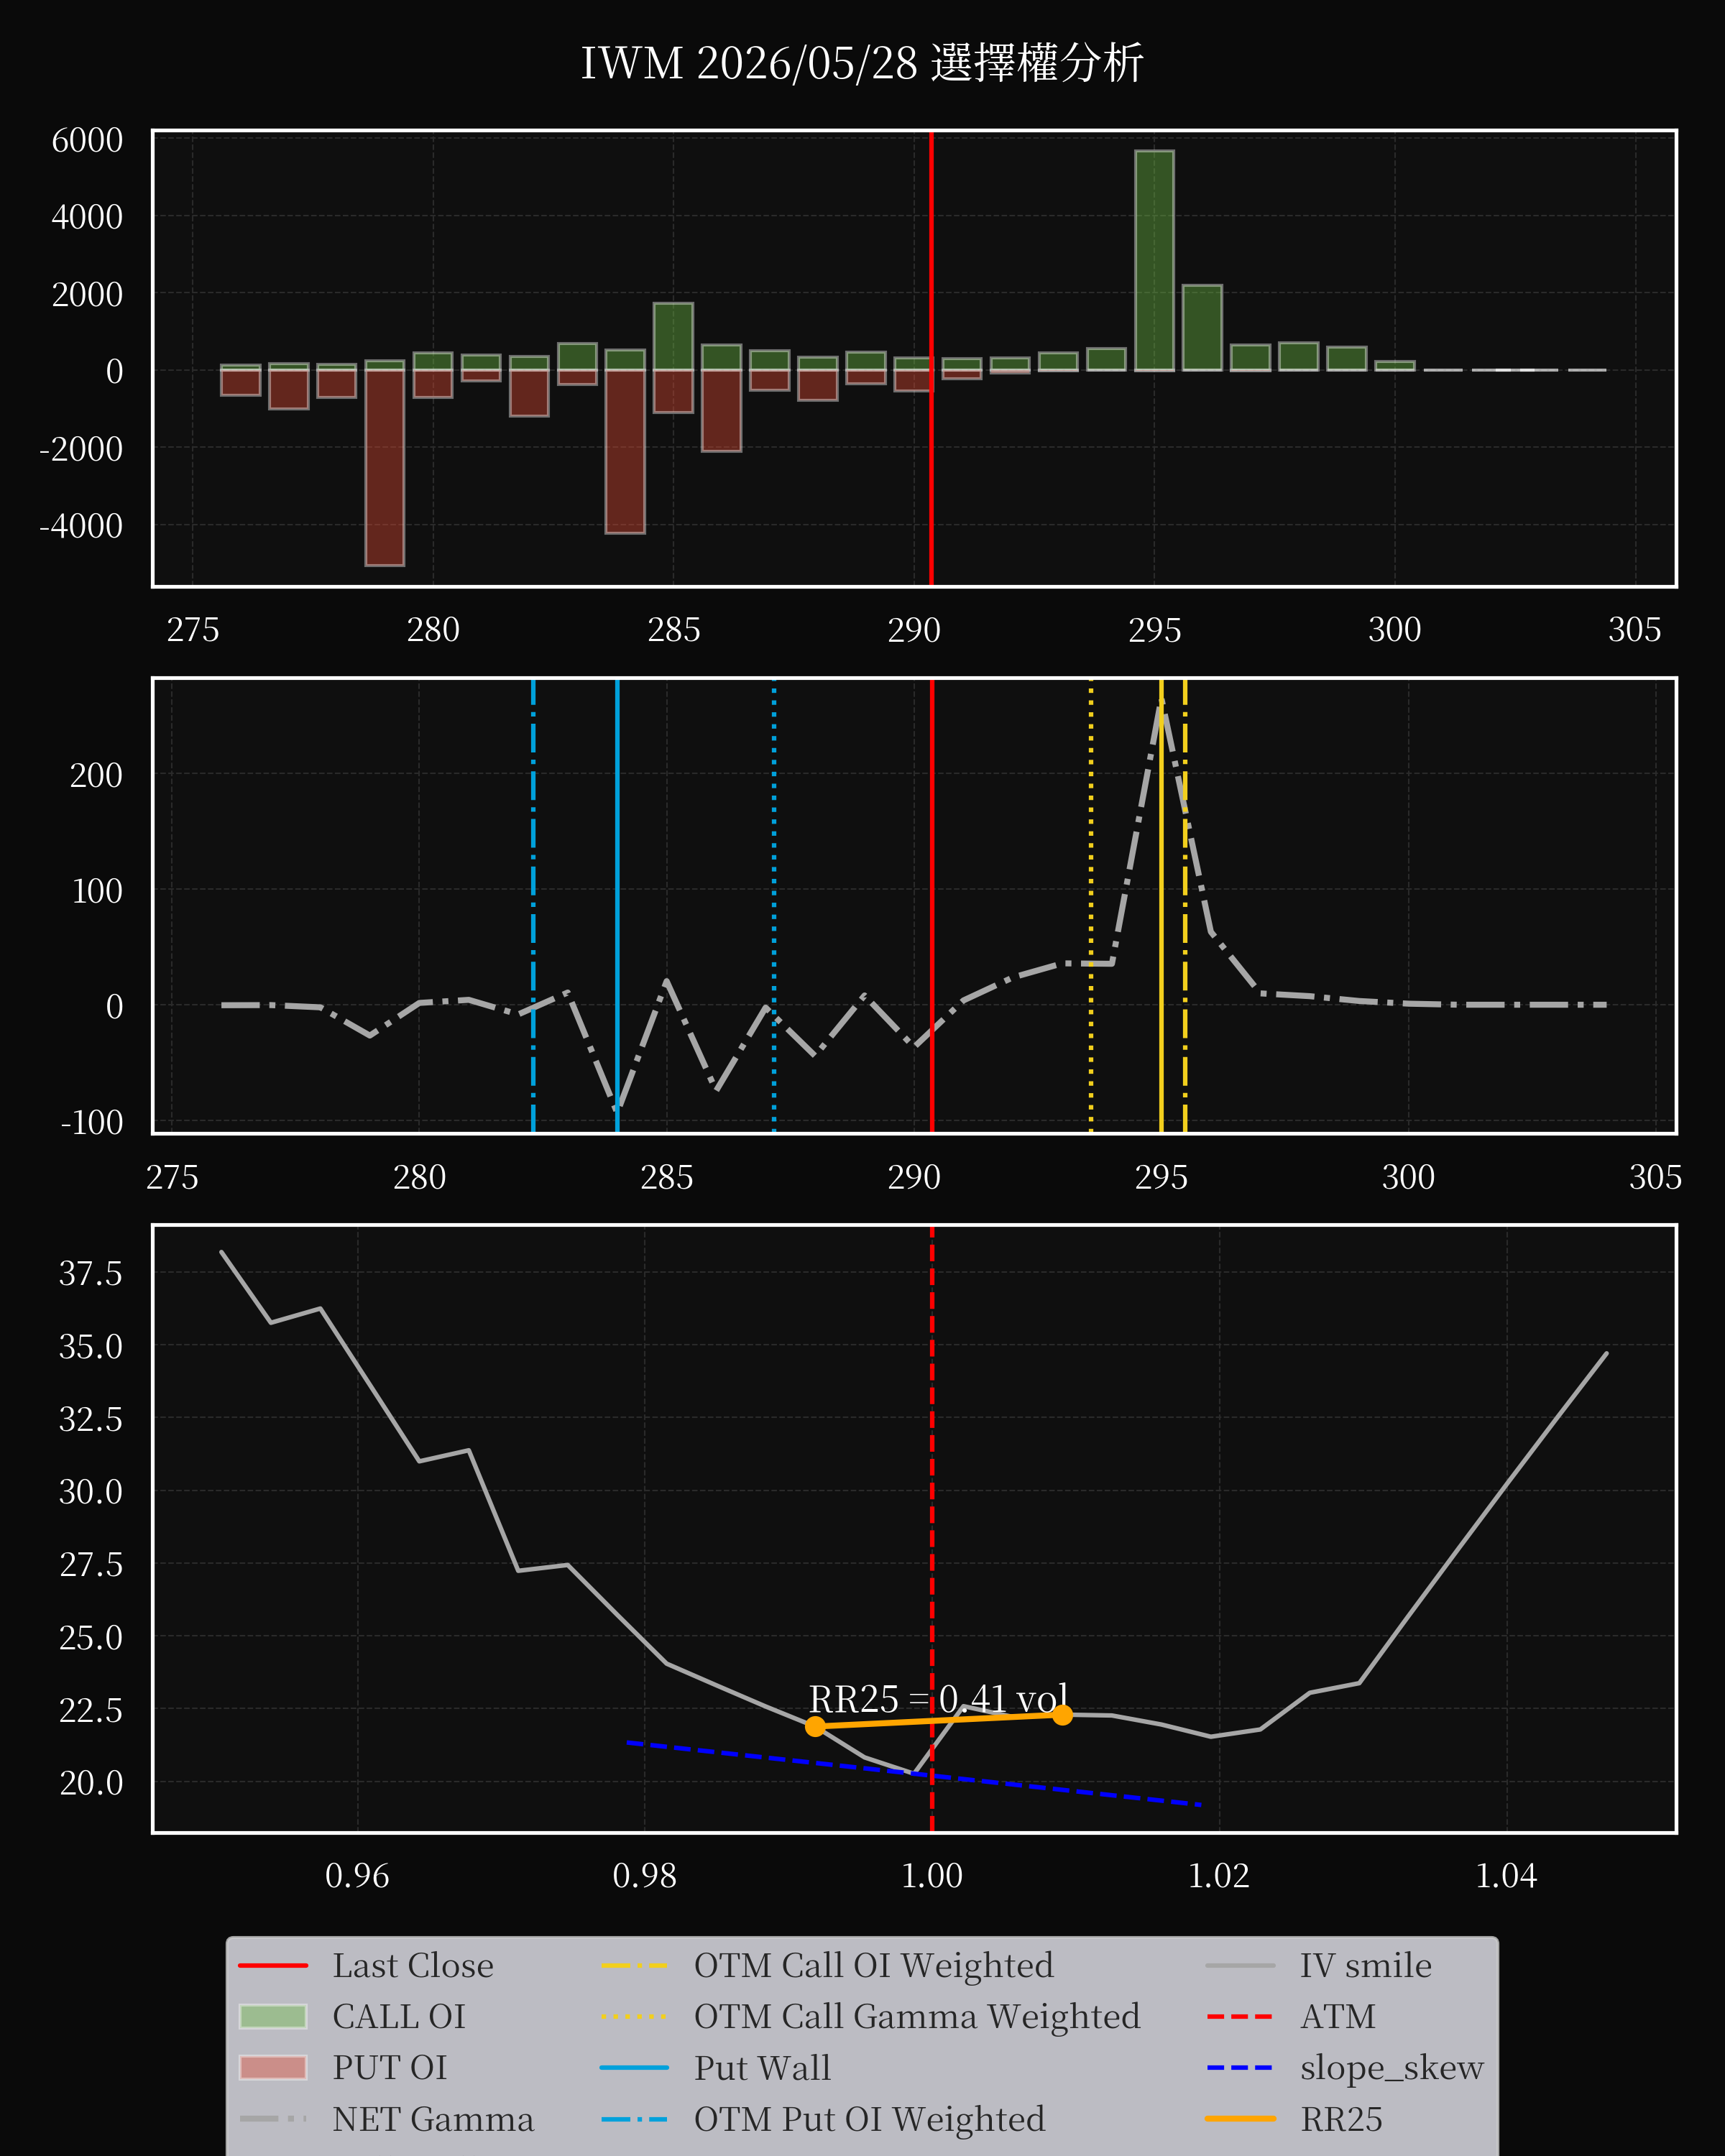Click the 'OTM Put OI Weighted' legend label
The height and width of the screenshot is (2156, 1725).
click(x=870, y=2118)
